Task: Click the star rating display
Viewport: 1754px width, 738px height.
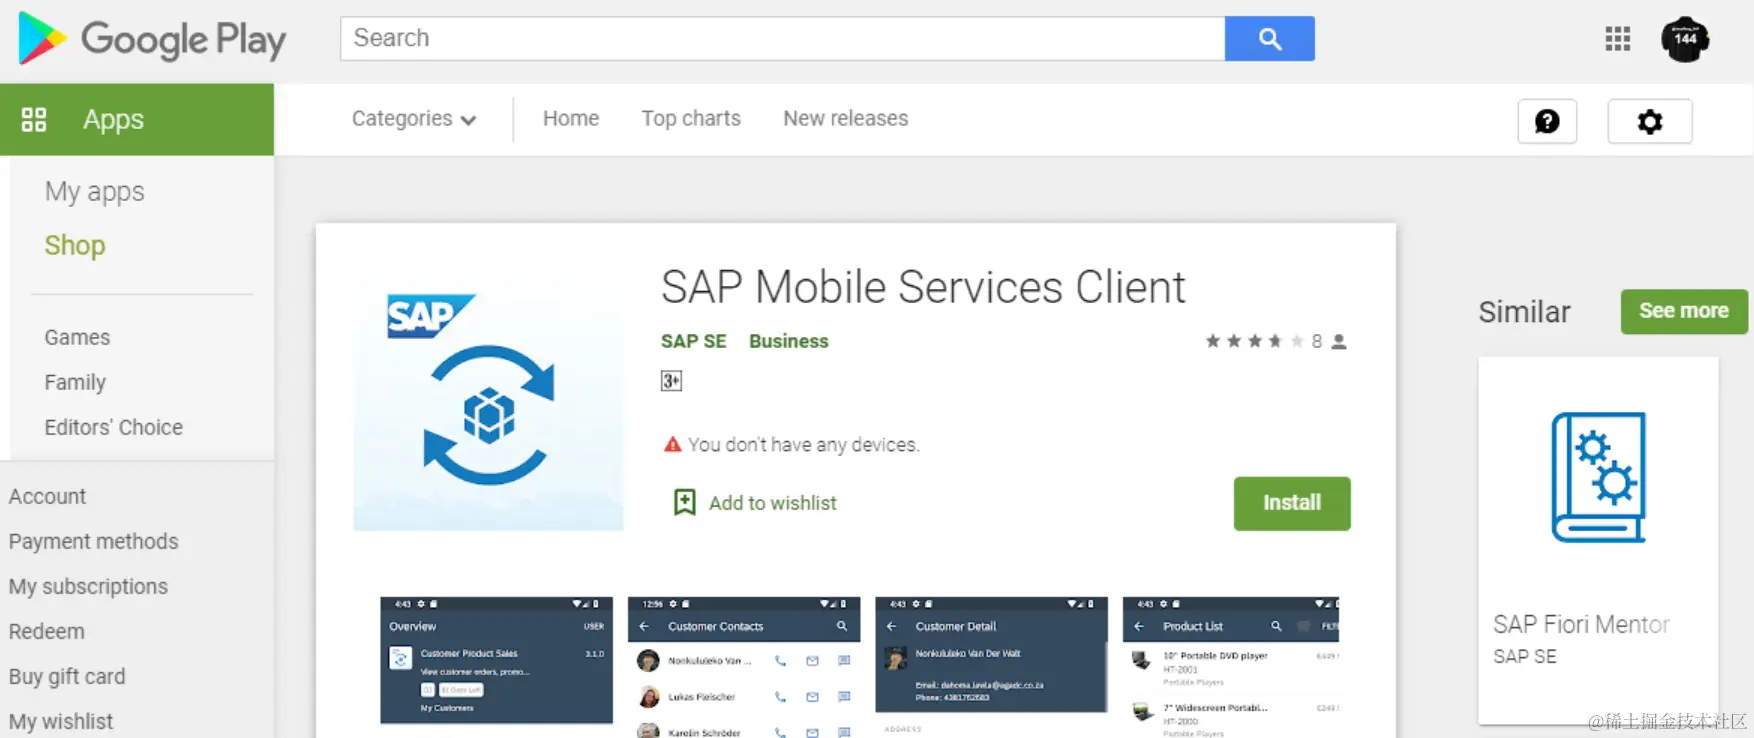Action: coord(1254,341)
